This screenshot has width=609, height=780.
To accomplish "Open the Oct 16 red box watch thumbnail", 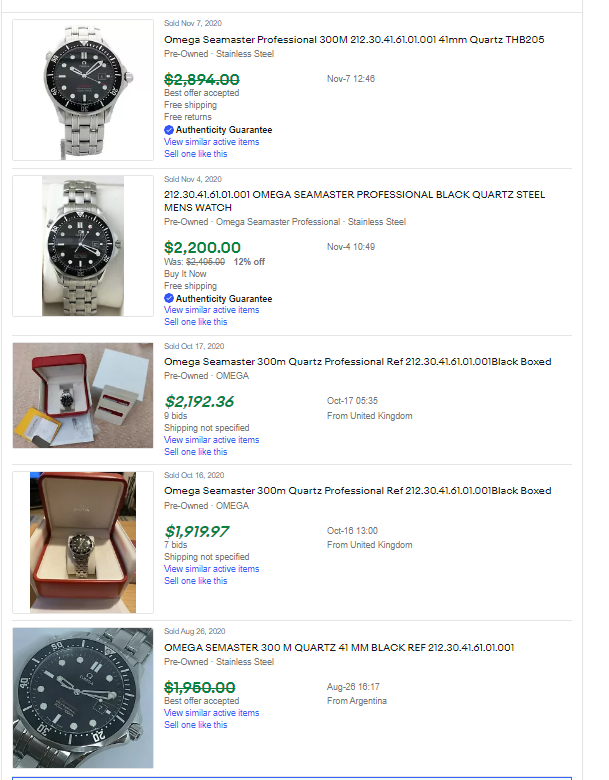I will (x=83, y=542).
